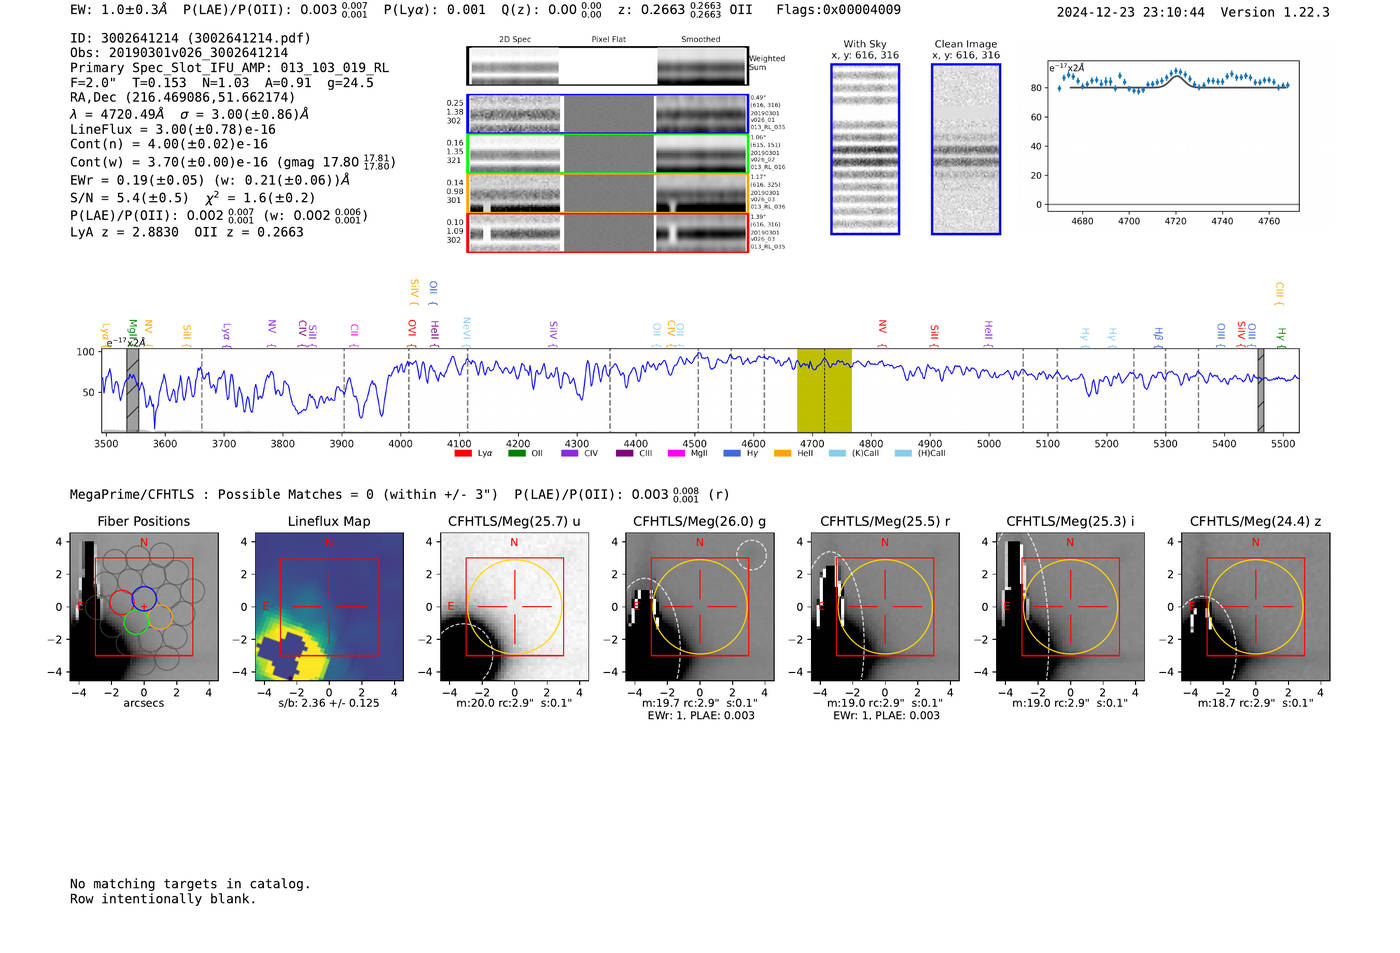
Task: Open the Clean Image cutout
Action: click(966, 149)
